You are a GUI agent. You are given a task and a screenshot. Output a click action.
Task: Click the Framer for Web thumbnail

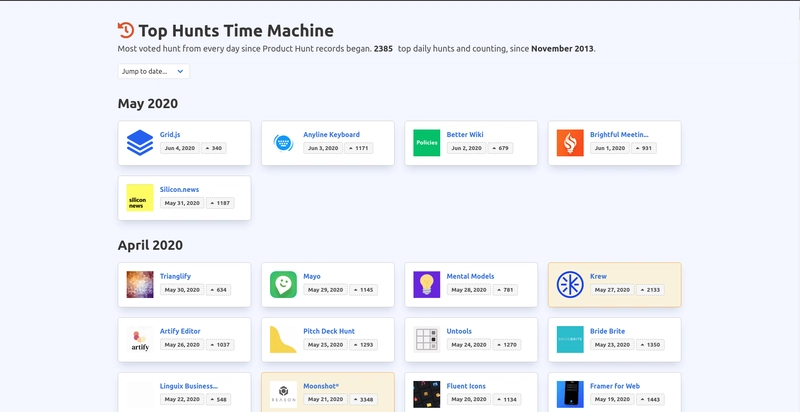(570, 395)
